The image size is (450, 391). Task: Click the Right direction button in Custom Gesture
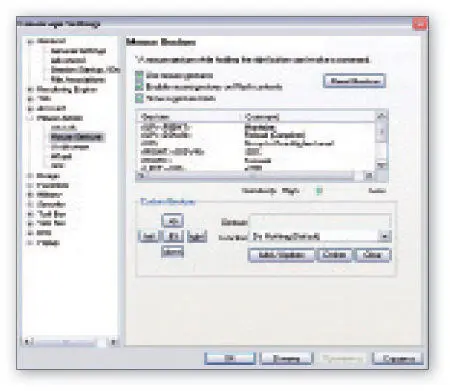coord(197,236)
